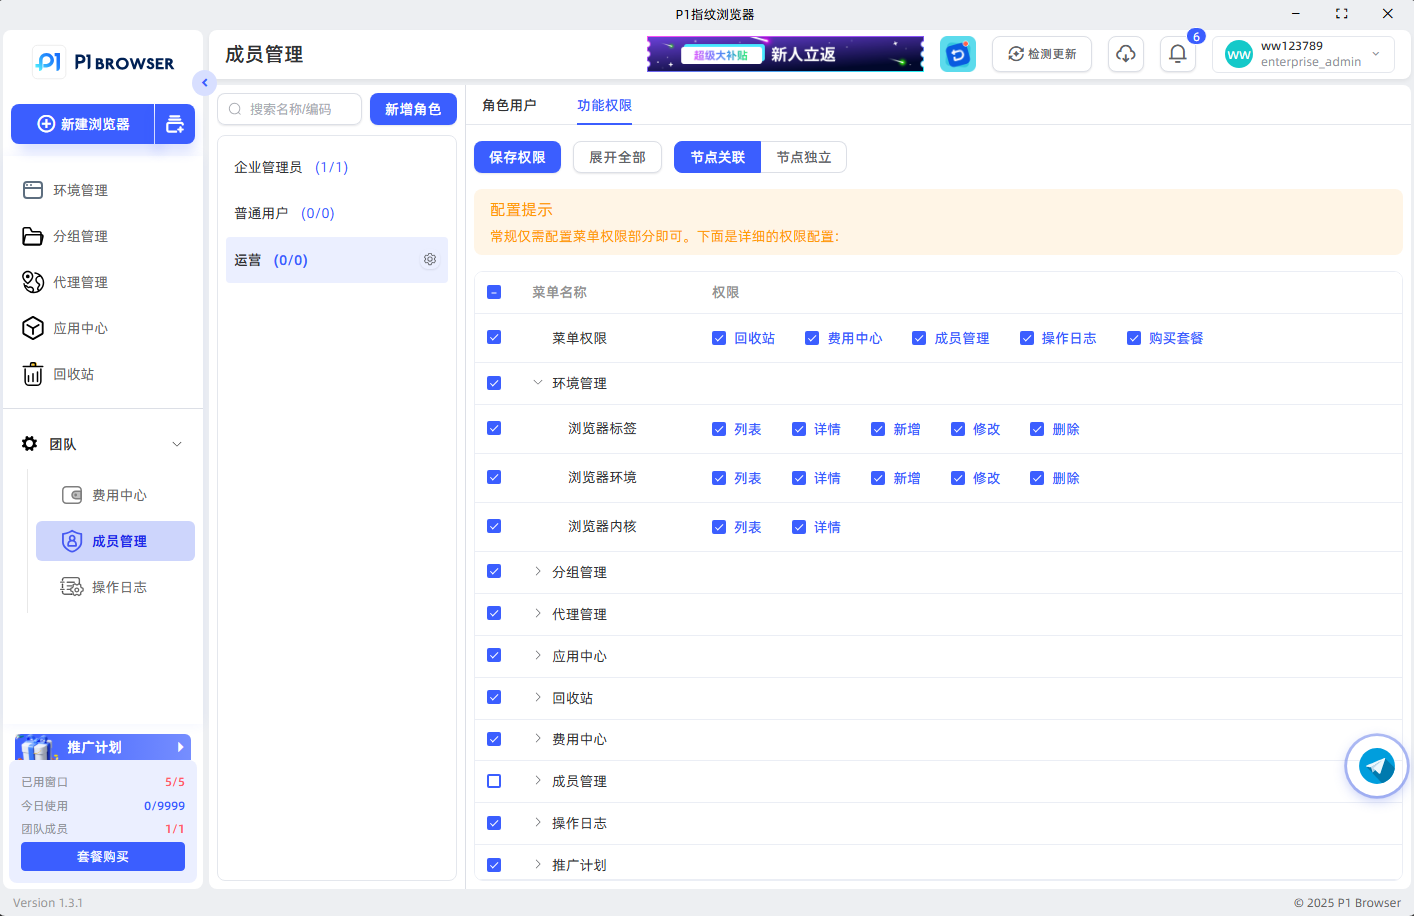Expand the 分组管理 permission node
This screenshot has height=916, width=1414.
[x=537, y=572]
